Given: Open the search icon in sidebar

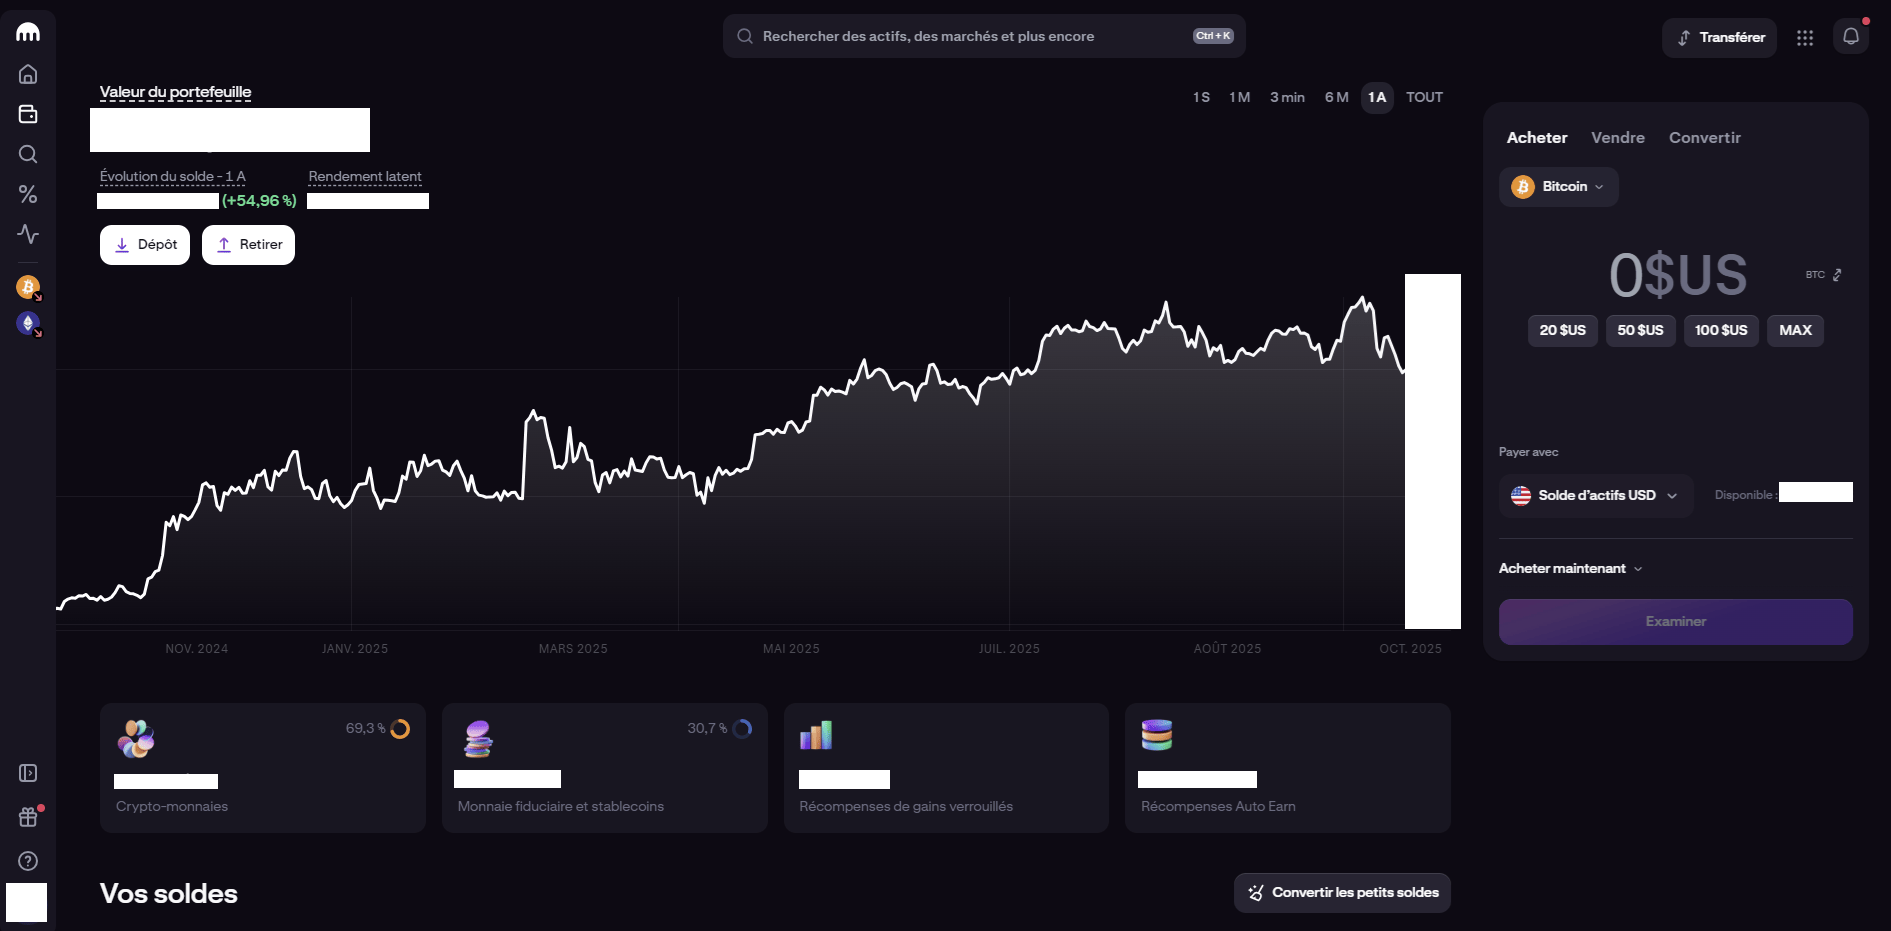Looking at the screenshot, I should click(x=27, y=154).
